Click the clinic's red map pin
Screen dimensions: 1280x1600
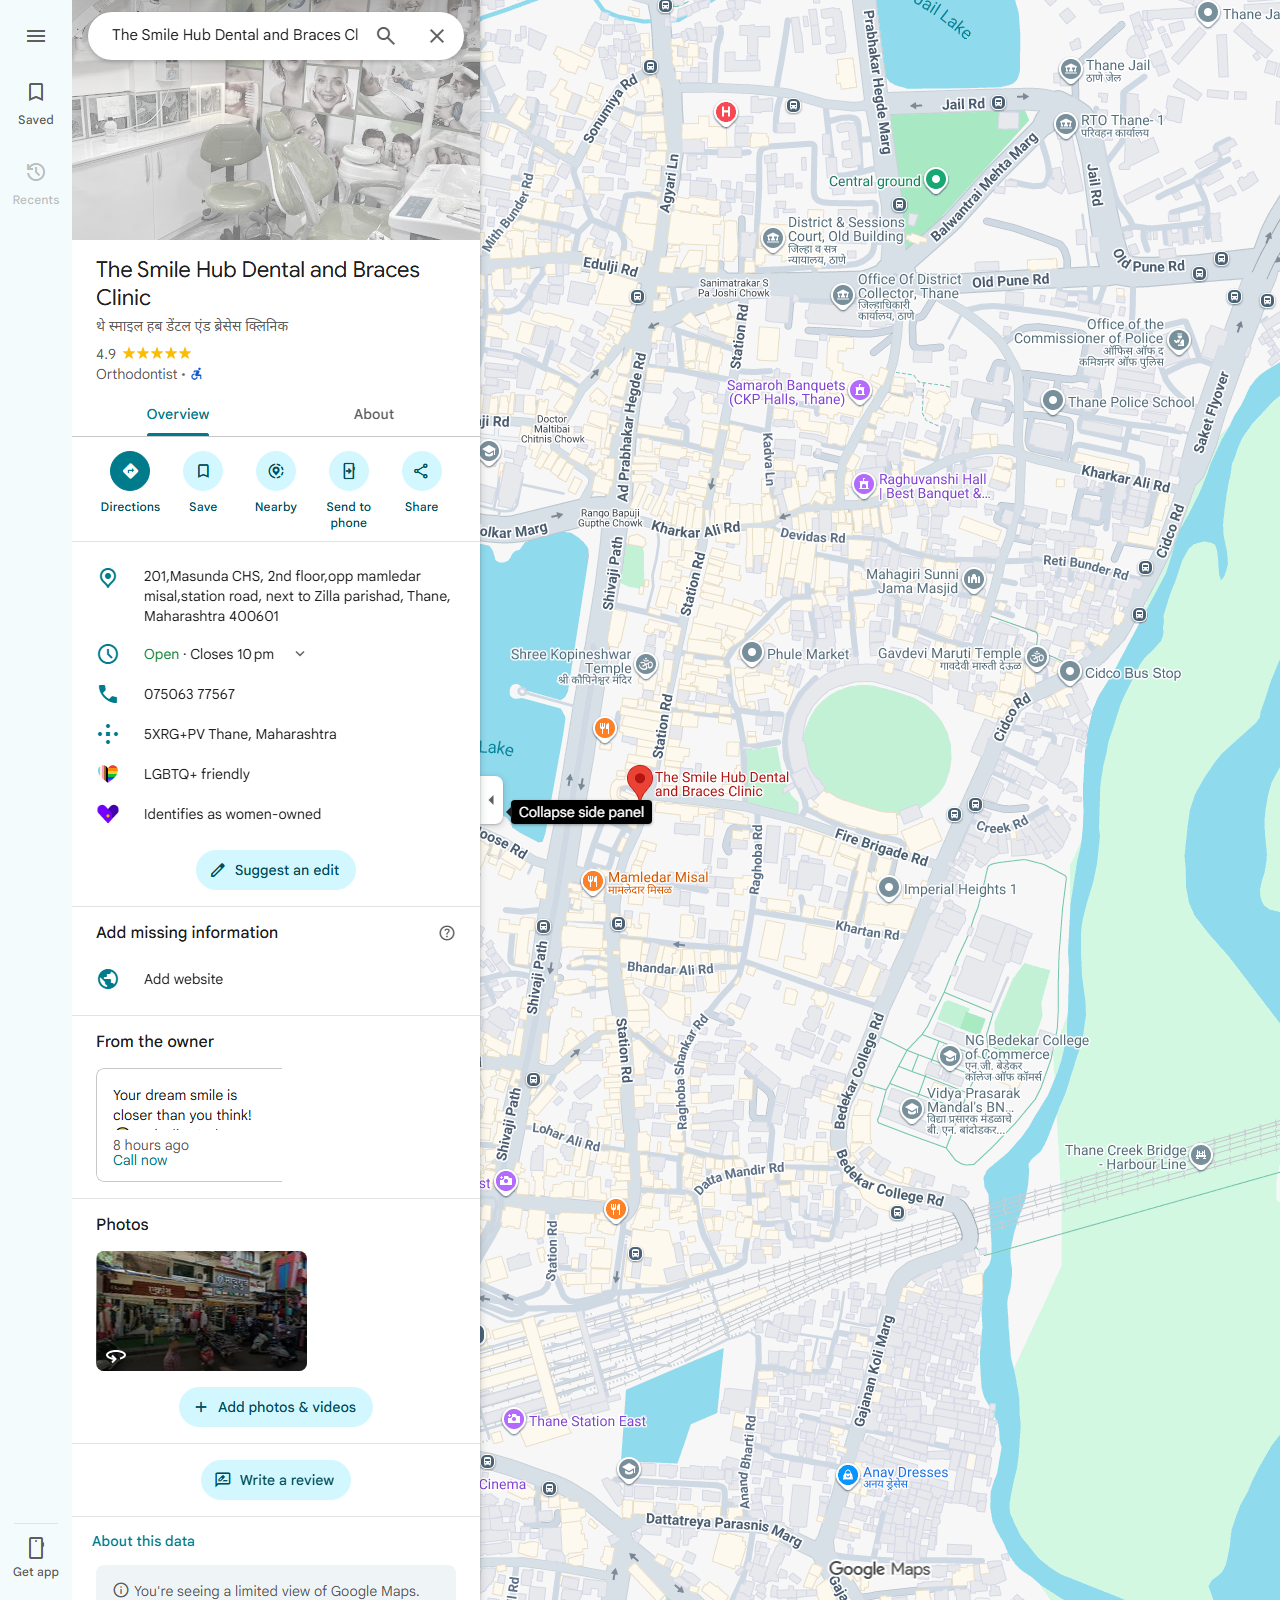pyautogui.click(x=640, y=780)
